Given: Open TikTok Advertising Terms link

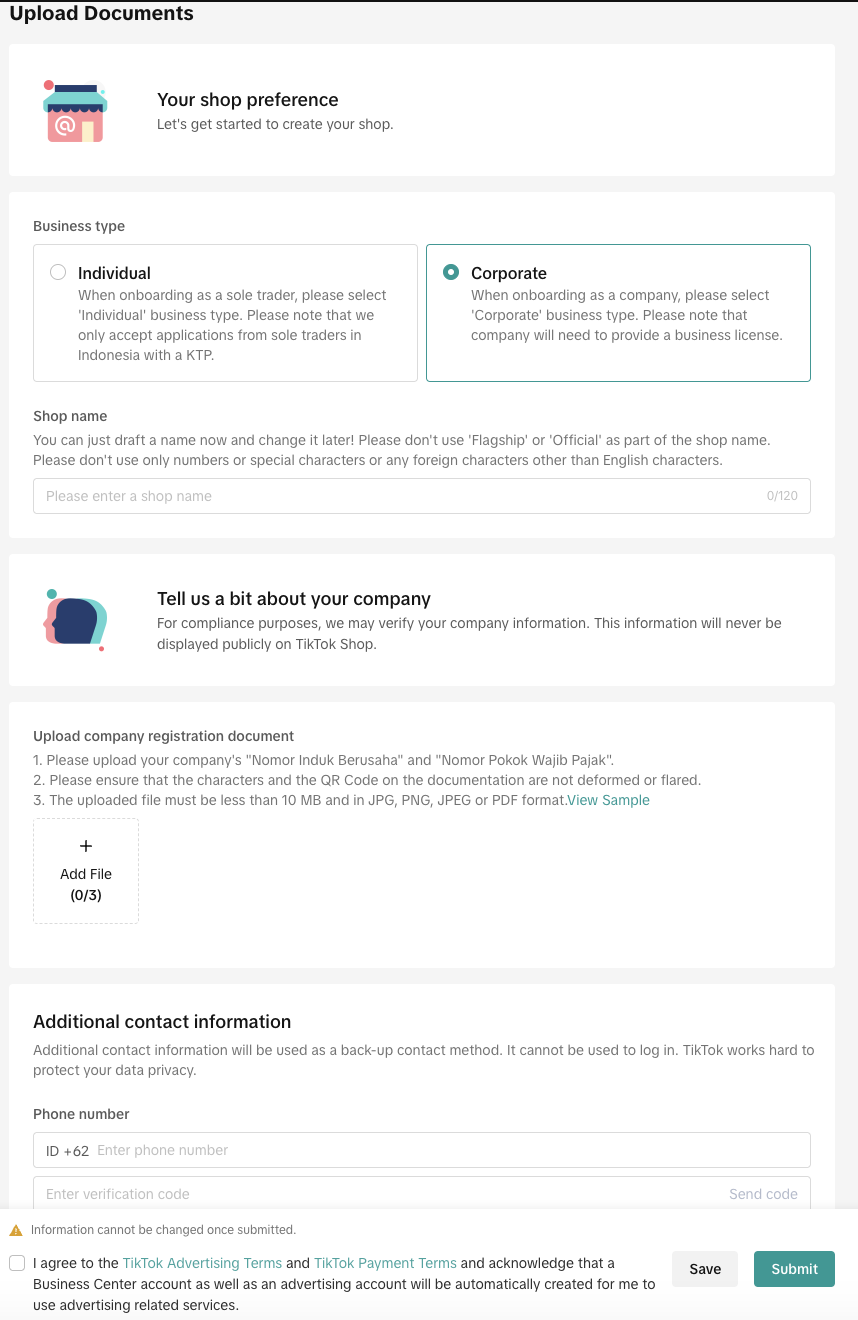Looking at the screenshot, I should [202, 1263].
